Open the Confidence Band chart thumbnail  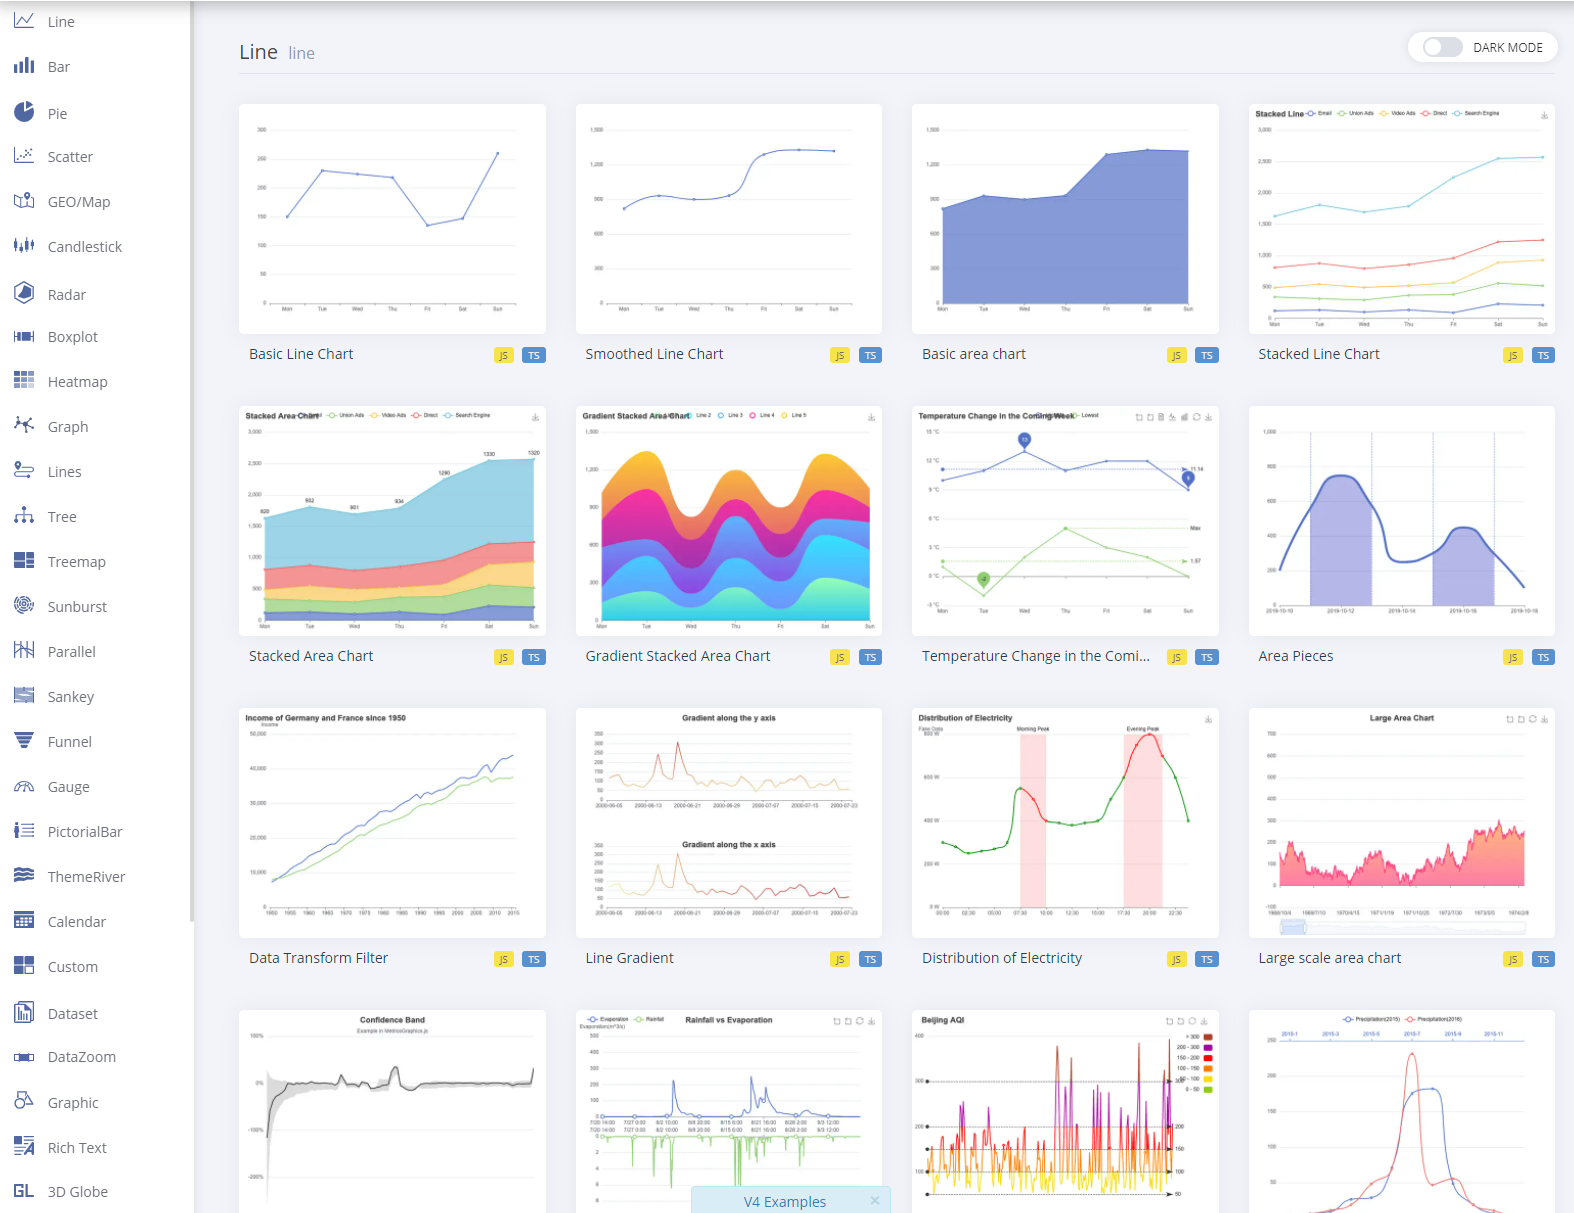[392, 1111]
